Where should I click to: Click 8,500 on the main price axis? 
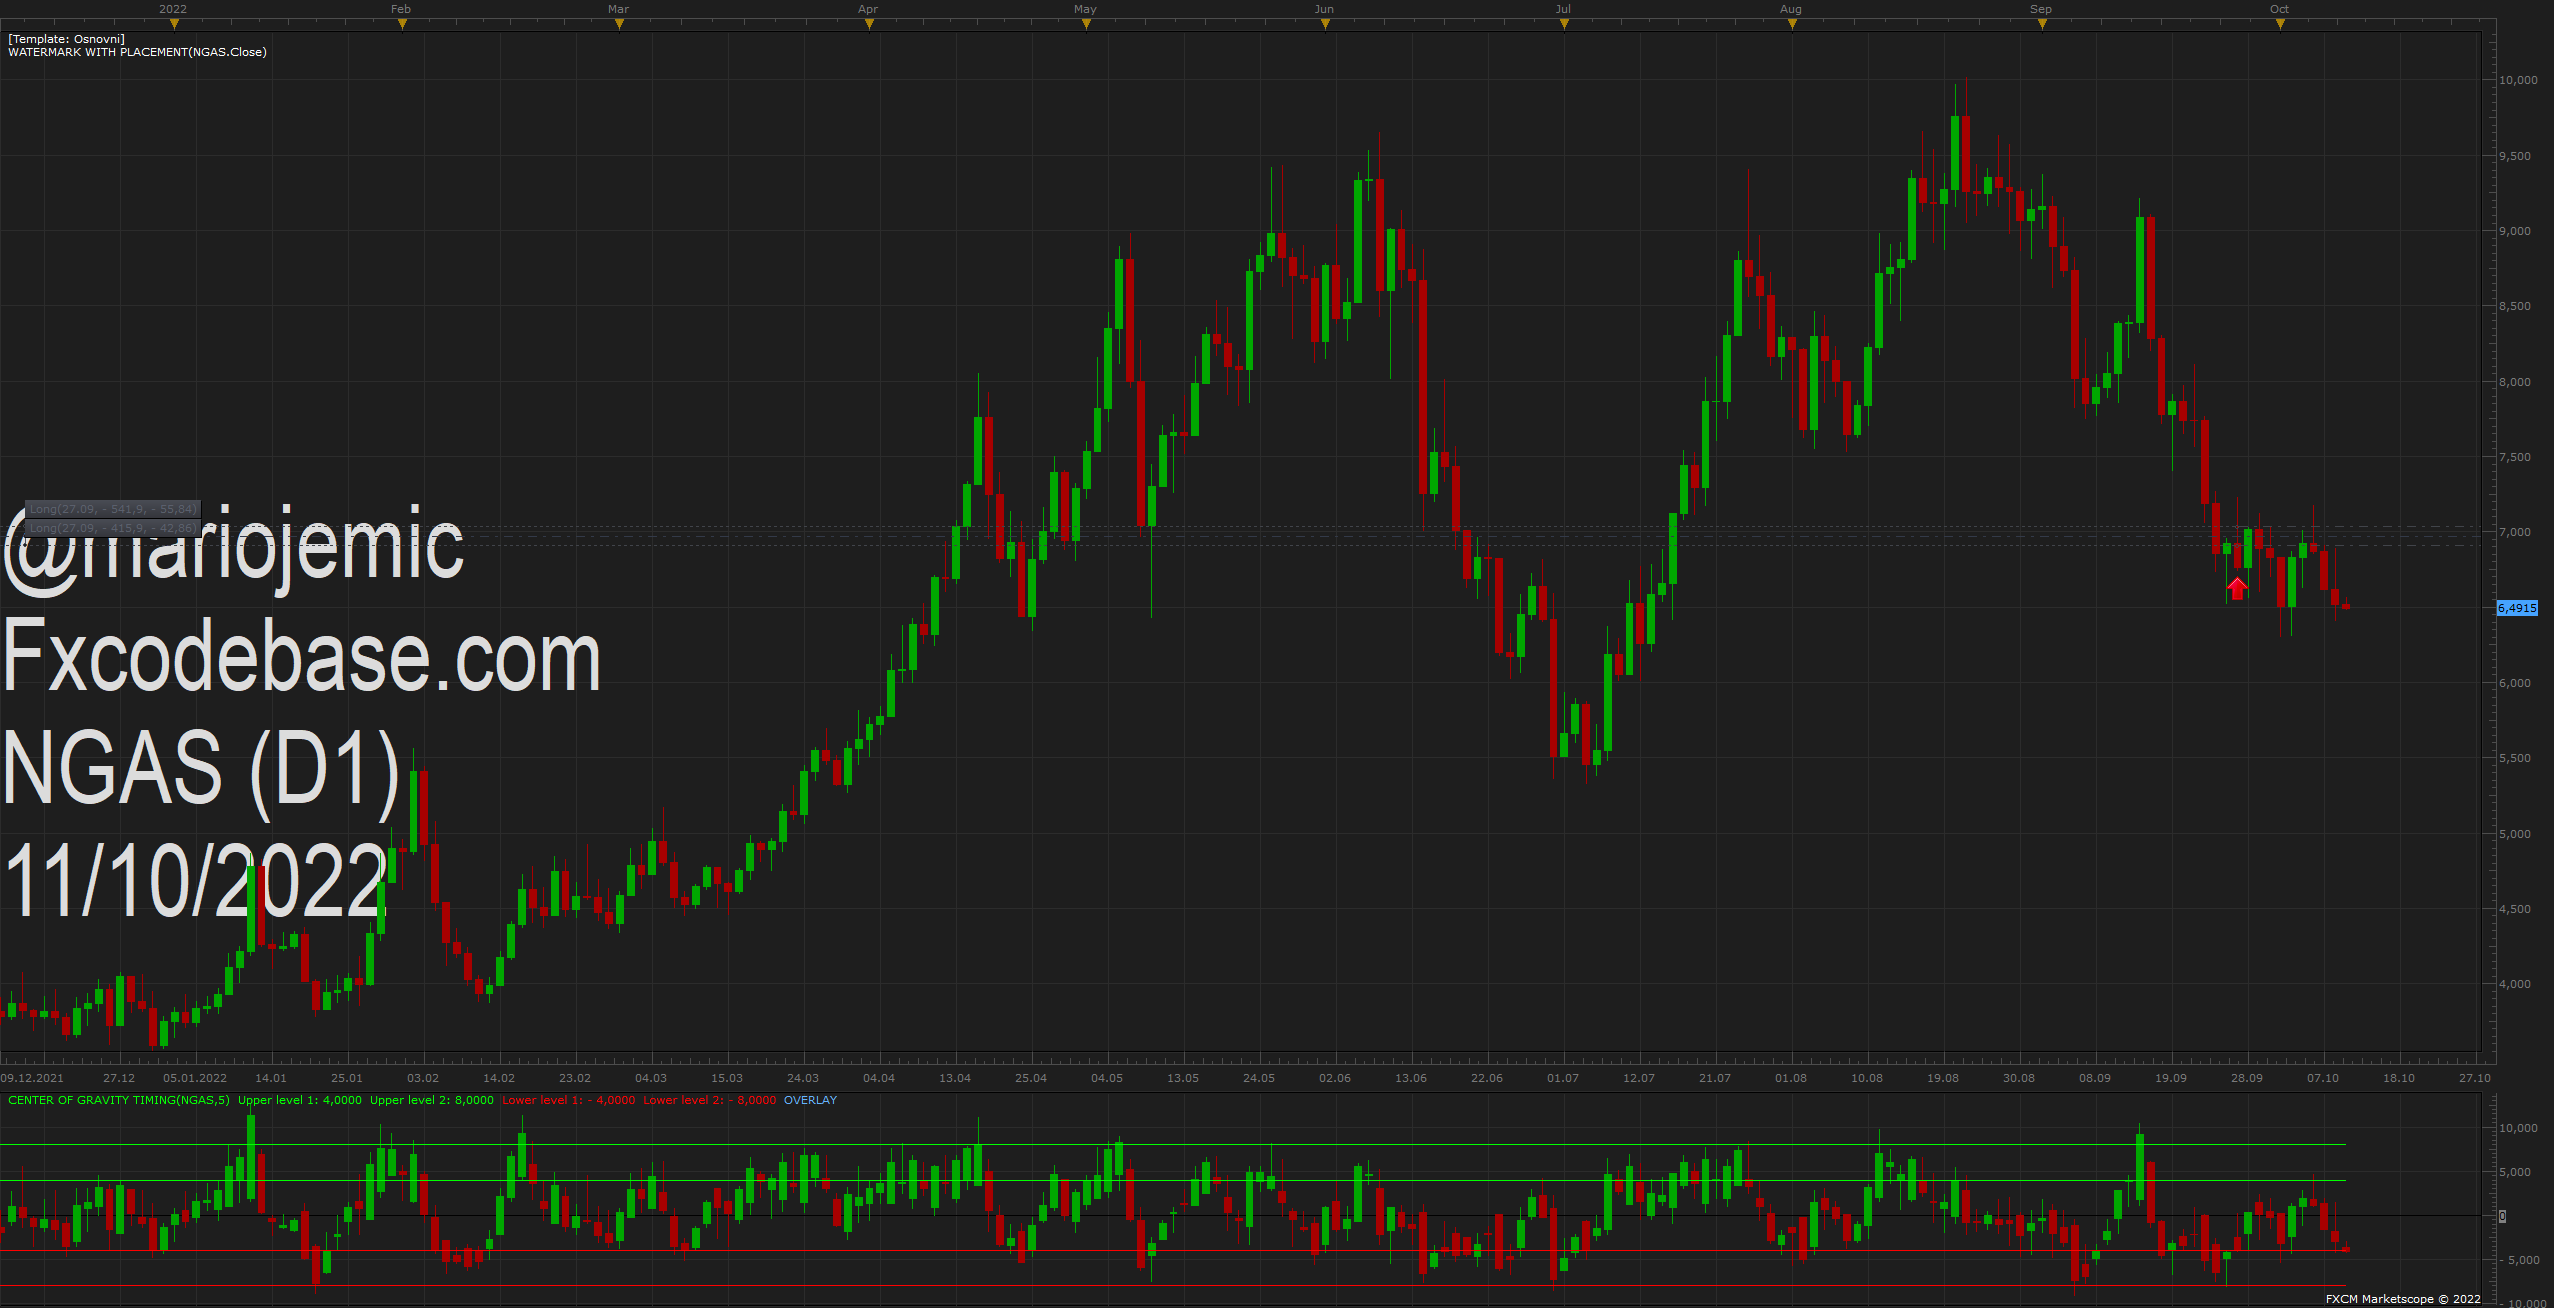pos(2515,306)
